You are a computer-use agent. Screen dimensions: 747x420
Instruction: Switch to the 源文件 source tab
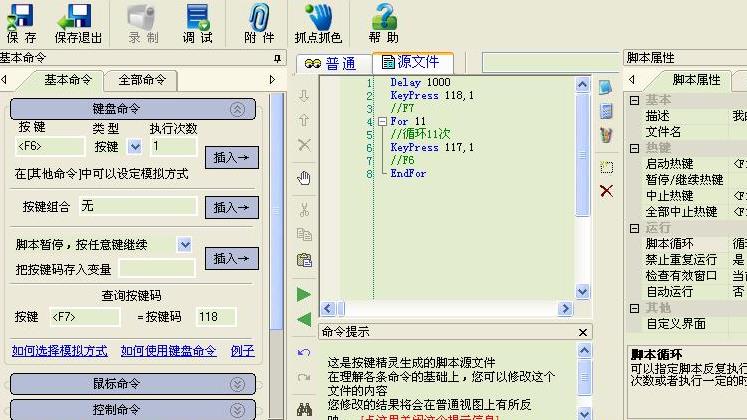click(x=412, y=62)
